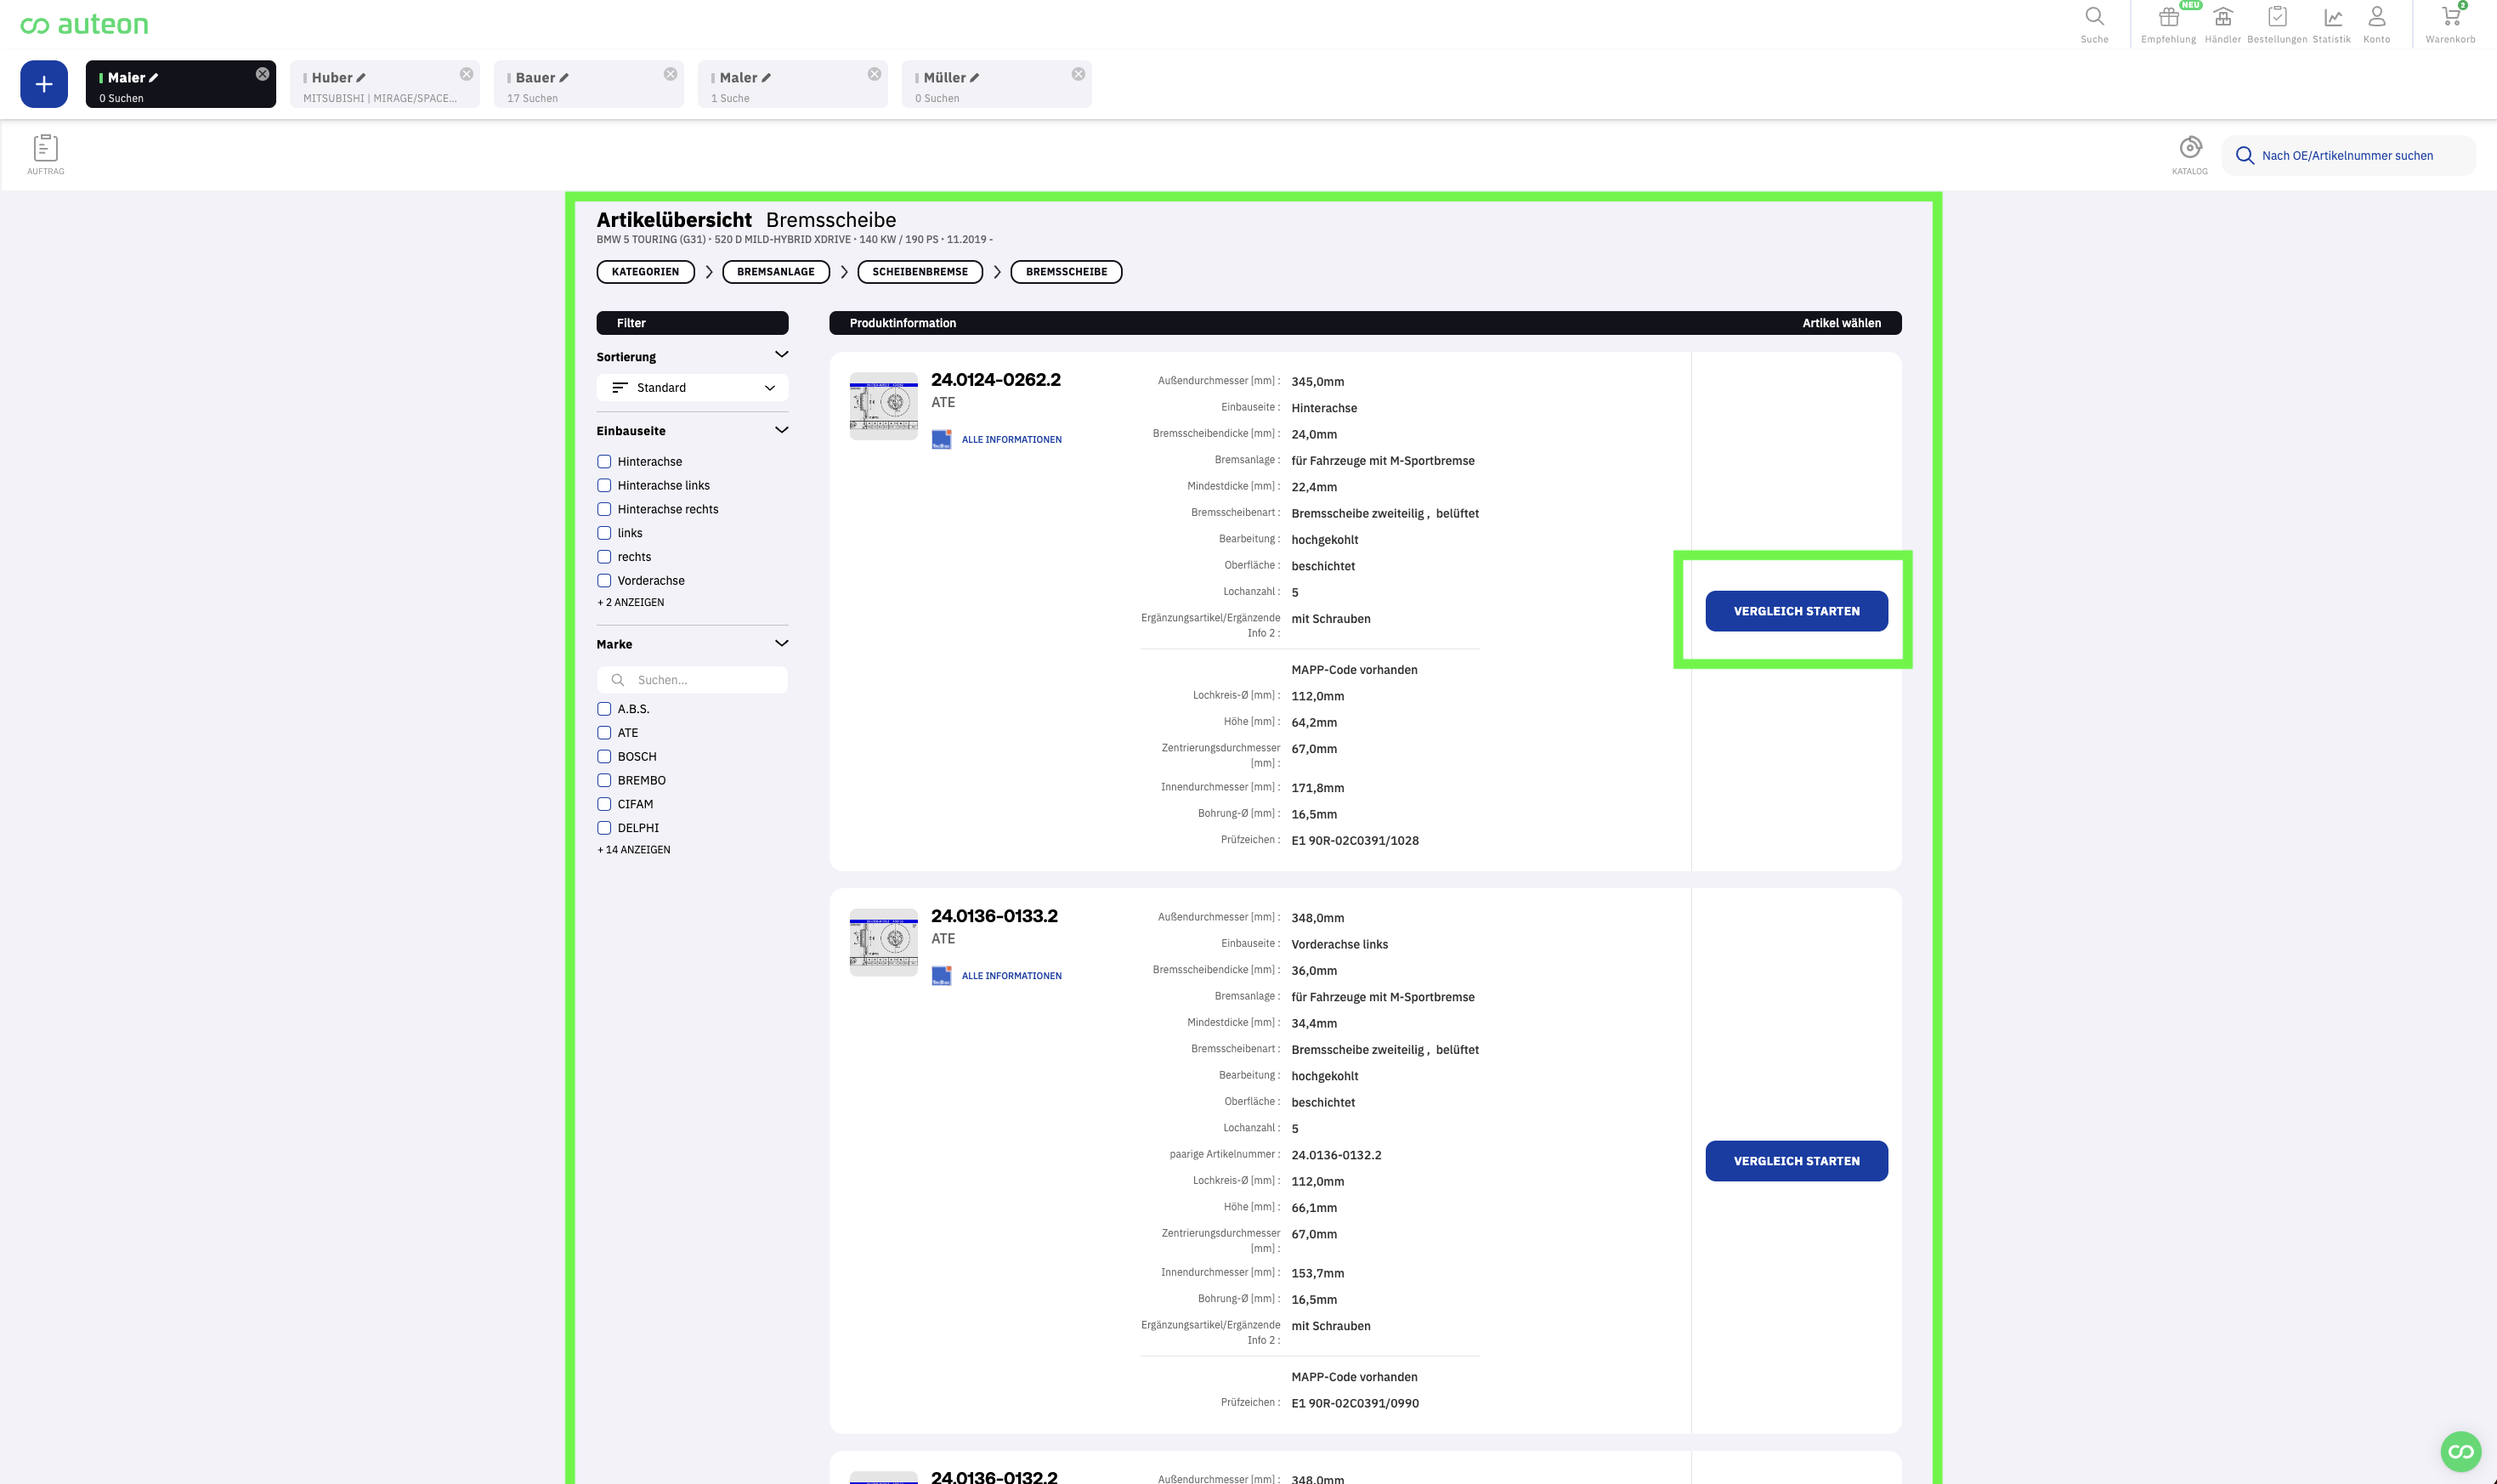Switch to the Huber customer tab
This screenshot has width=2497, height=1484.
click(x=376, y=84)
